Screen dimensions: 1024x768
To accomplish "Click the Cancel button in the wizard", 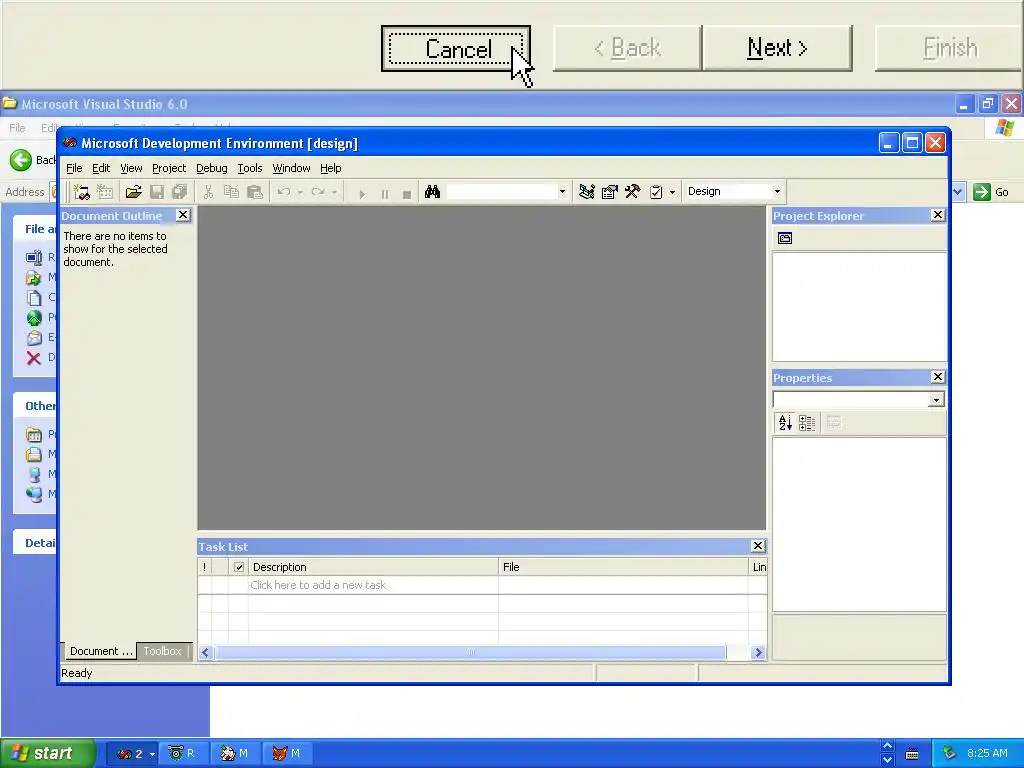I will [x=456, y=49].
